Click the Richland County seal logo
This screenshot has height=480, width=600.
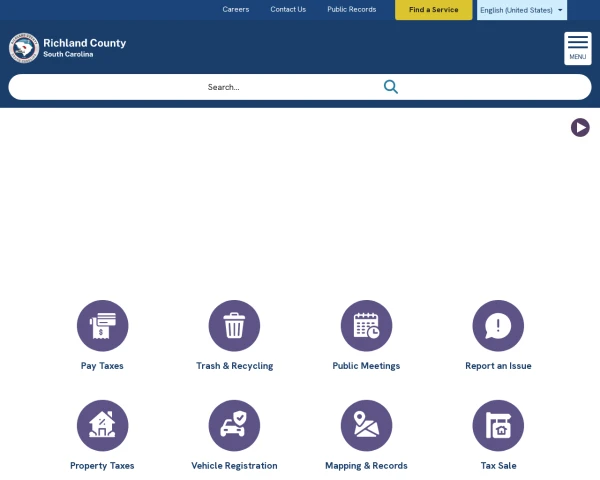pos(24,48)
